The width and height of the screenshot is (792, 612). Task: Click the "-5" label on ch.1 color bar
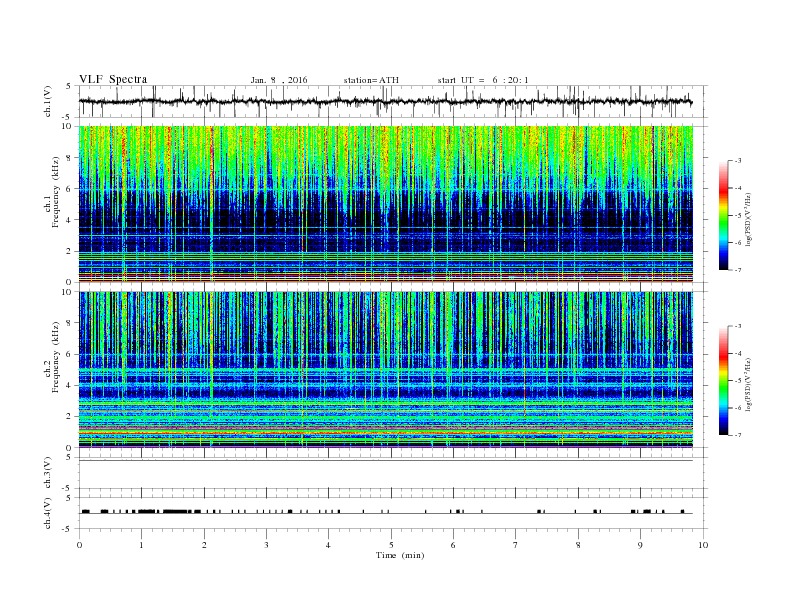(738, 216)
